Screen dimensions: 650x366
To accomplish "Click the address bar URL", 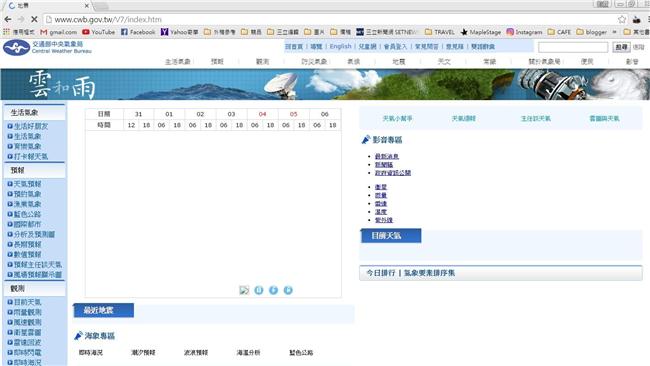I will point(108,19).
